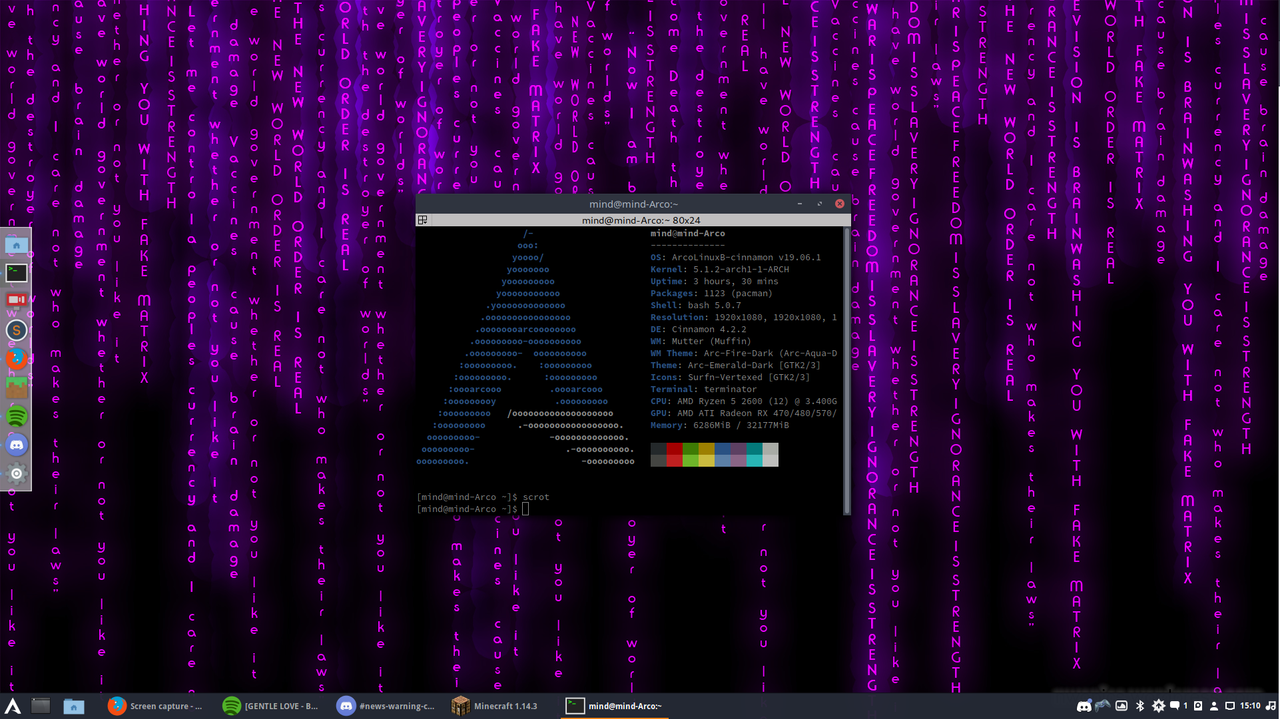Open the music note sound applet
This screenshot has height=719, width=1280.
[1270, 706]
